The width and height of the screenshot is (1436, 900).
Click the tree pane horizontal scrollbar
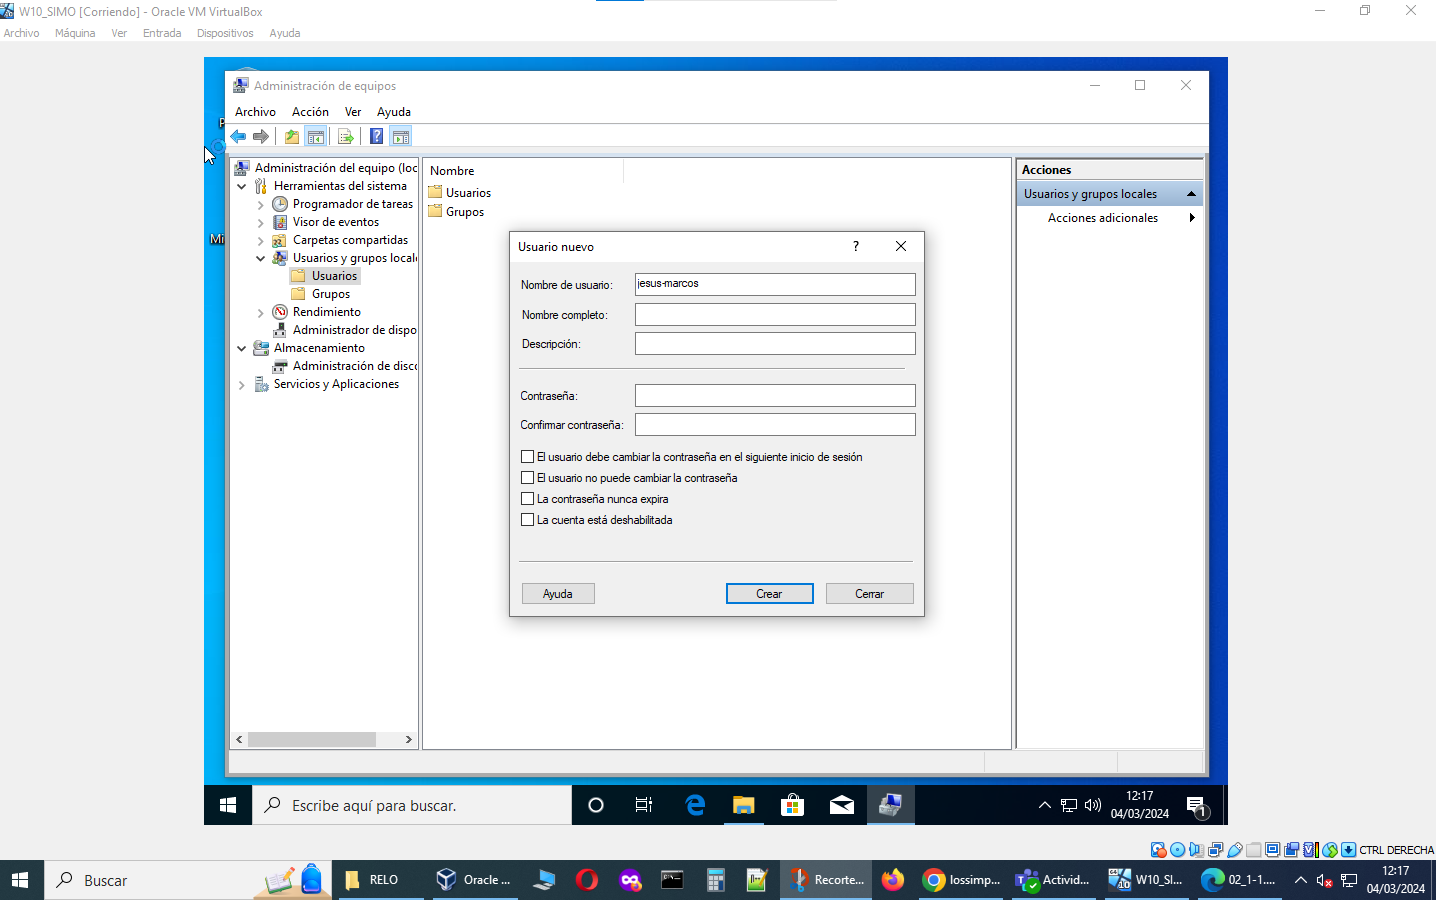point(311,740)
